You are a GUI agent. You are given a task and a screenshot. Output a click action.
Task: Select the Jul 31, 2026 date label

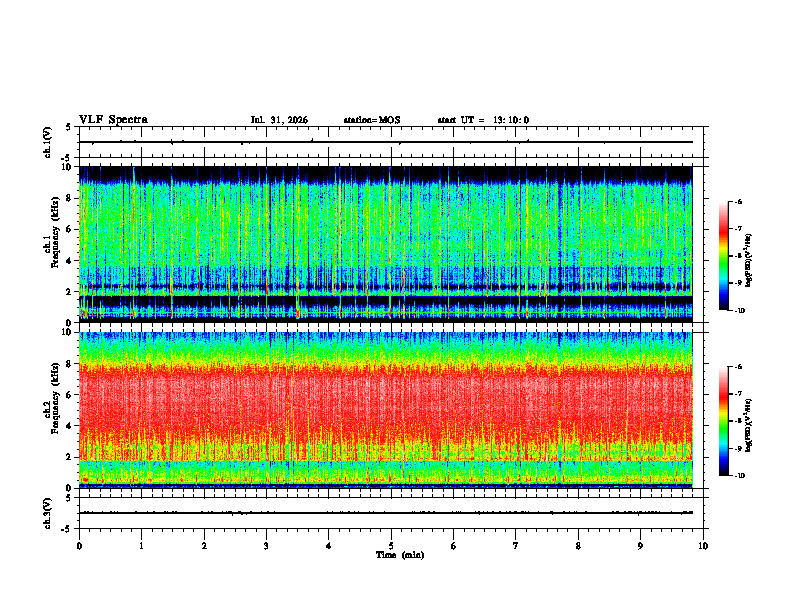click(x=279, y=120)
